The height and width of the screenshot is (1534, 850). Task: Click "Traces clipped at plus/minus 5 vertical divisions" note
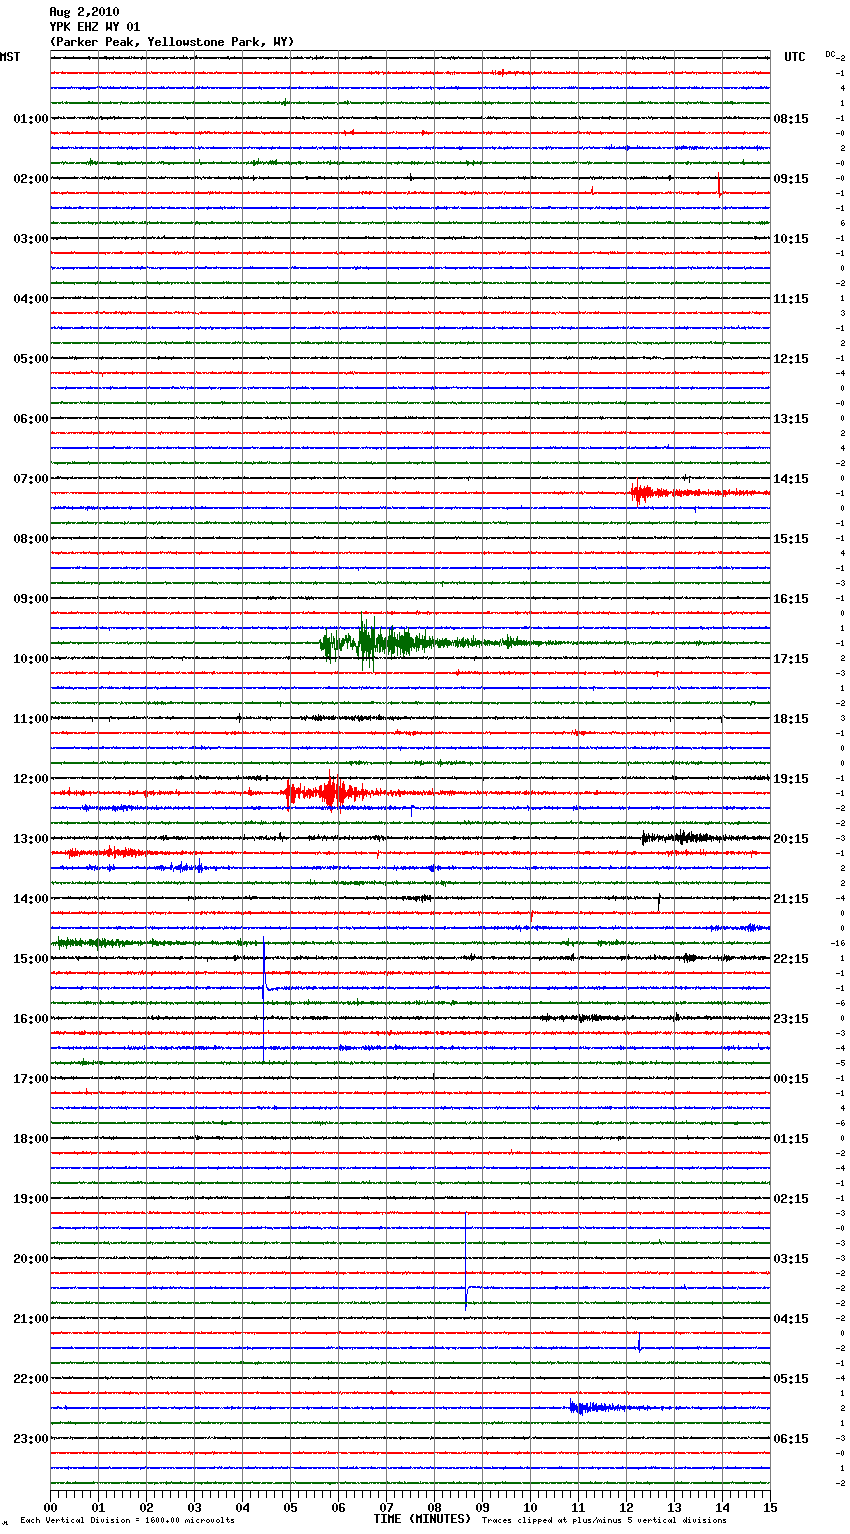point(604,1520)
